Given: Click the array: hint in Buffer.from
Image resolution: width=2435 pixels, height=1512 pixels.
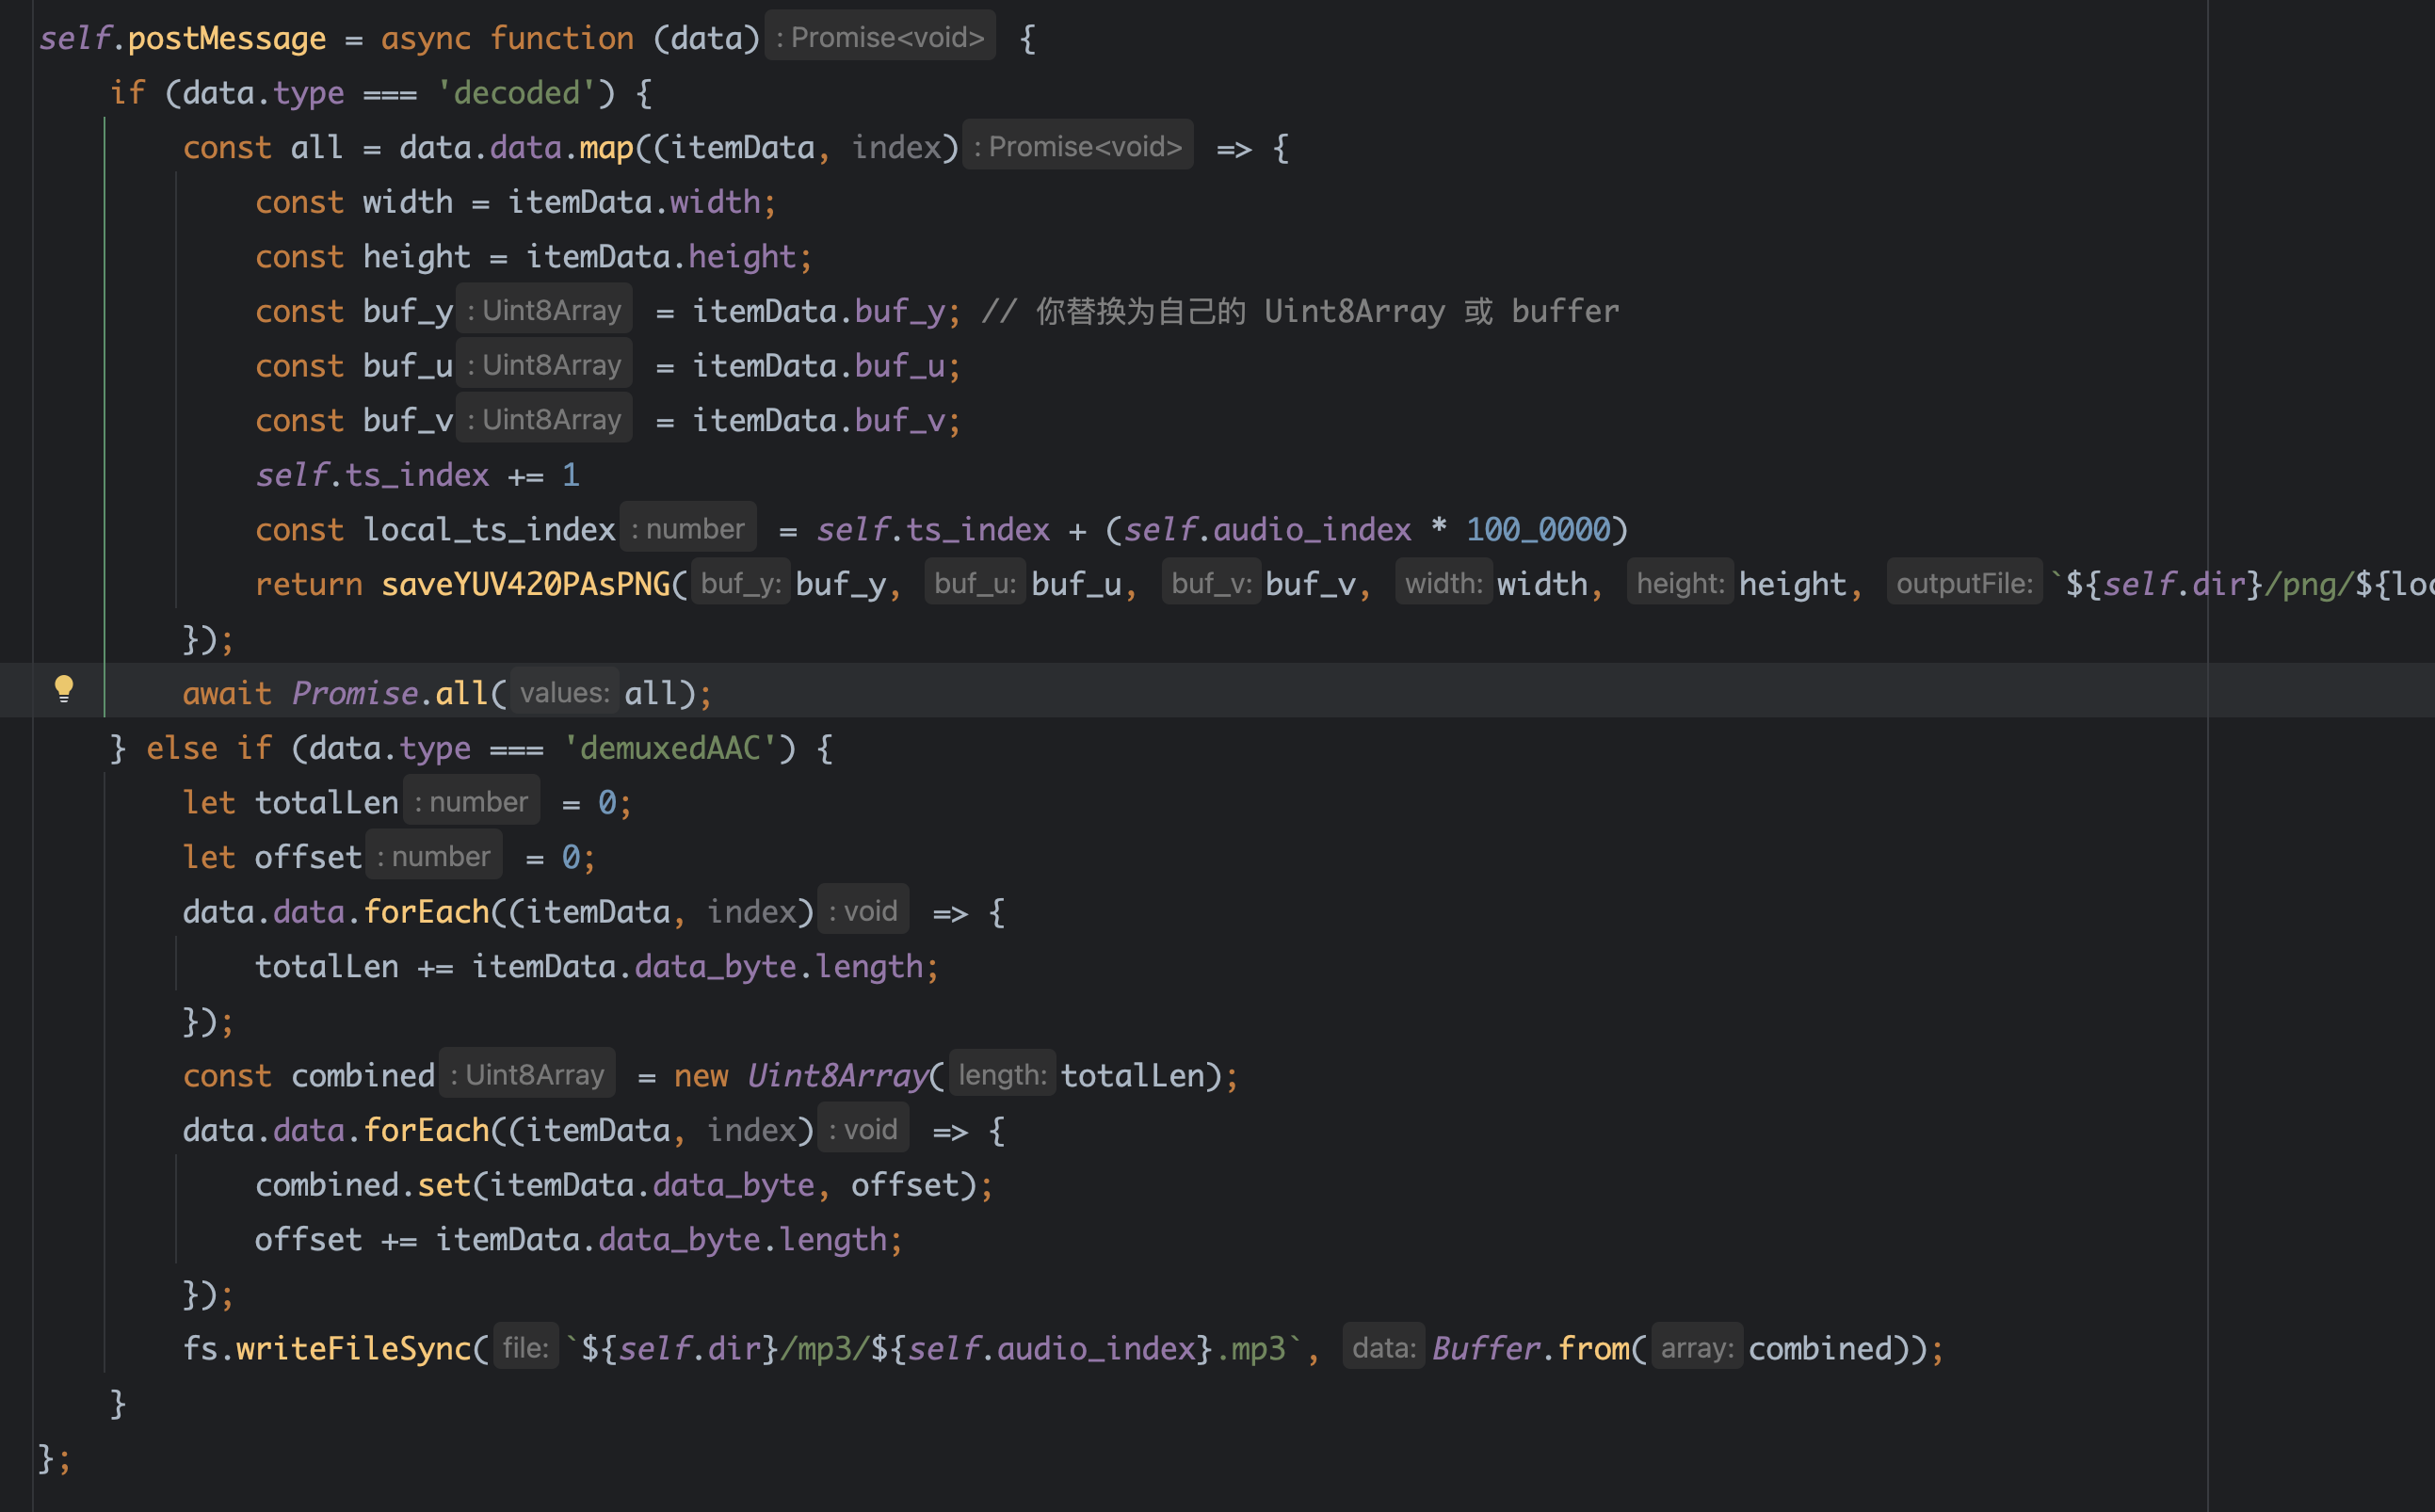Looking at the screenshot, I should [1696, 1348].
